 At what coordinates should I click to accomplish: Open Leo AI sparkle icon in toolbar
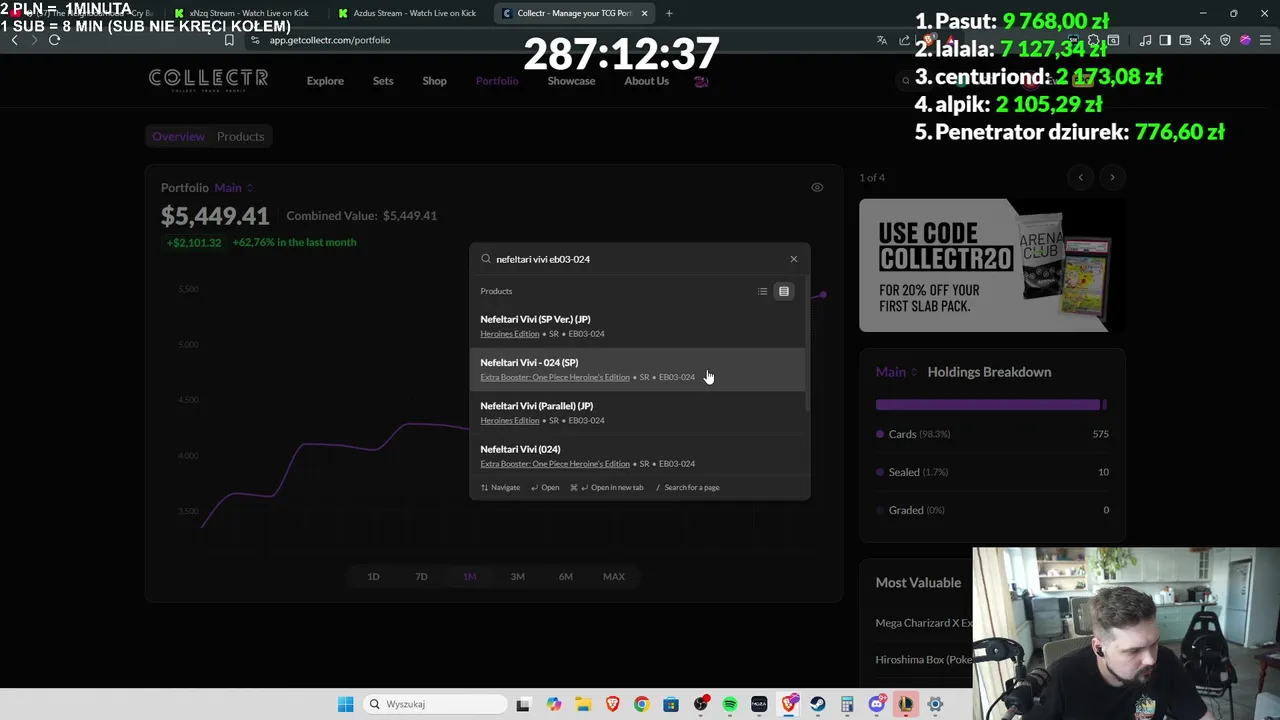[1205, 40]
